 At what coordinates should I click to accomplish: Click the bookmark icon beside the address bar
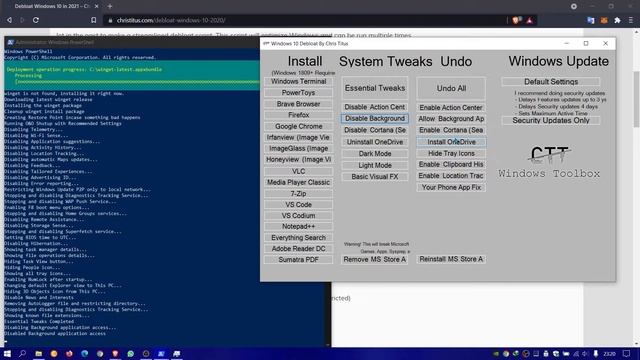pyautogui.click(x=93, y=20)
